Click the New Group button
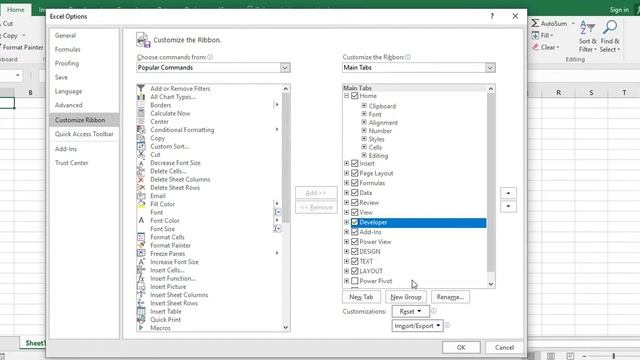640x360 pixels. point(406,297)
